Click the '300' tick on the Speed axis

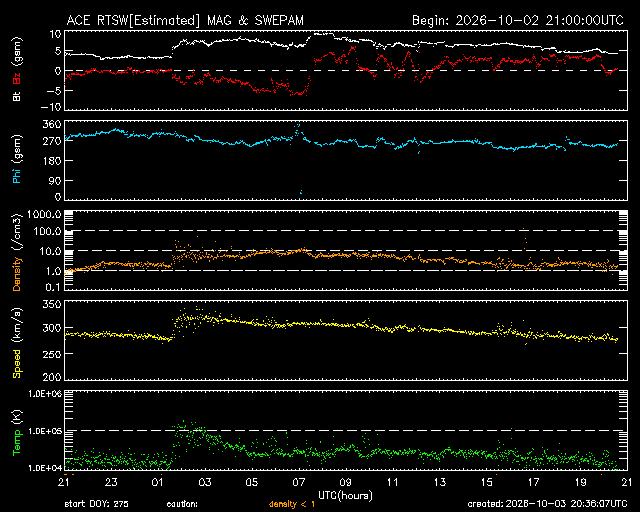pyautogui.click(x=52, y=328)
